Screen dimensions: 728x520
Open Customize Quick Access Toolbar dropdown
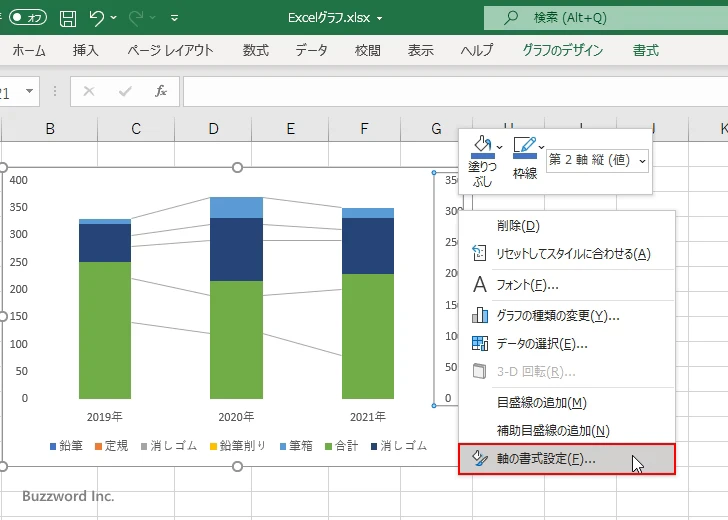tap(175, 18)
